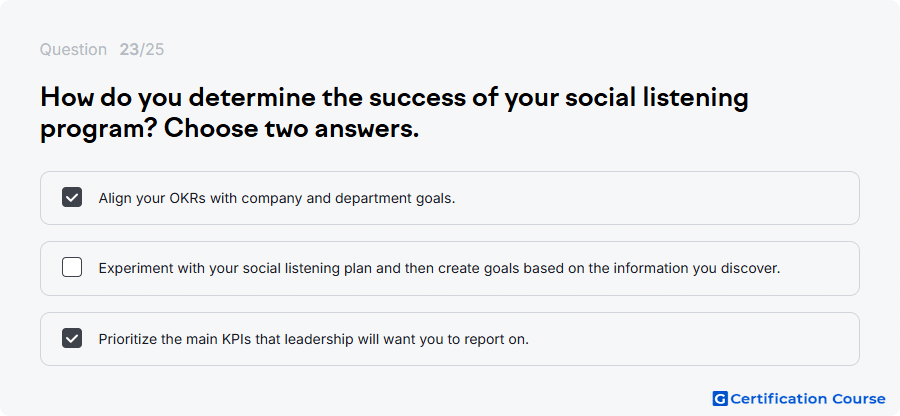Click the social listening program question heading

[394, 114]
